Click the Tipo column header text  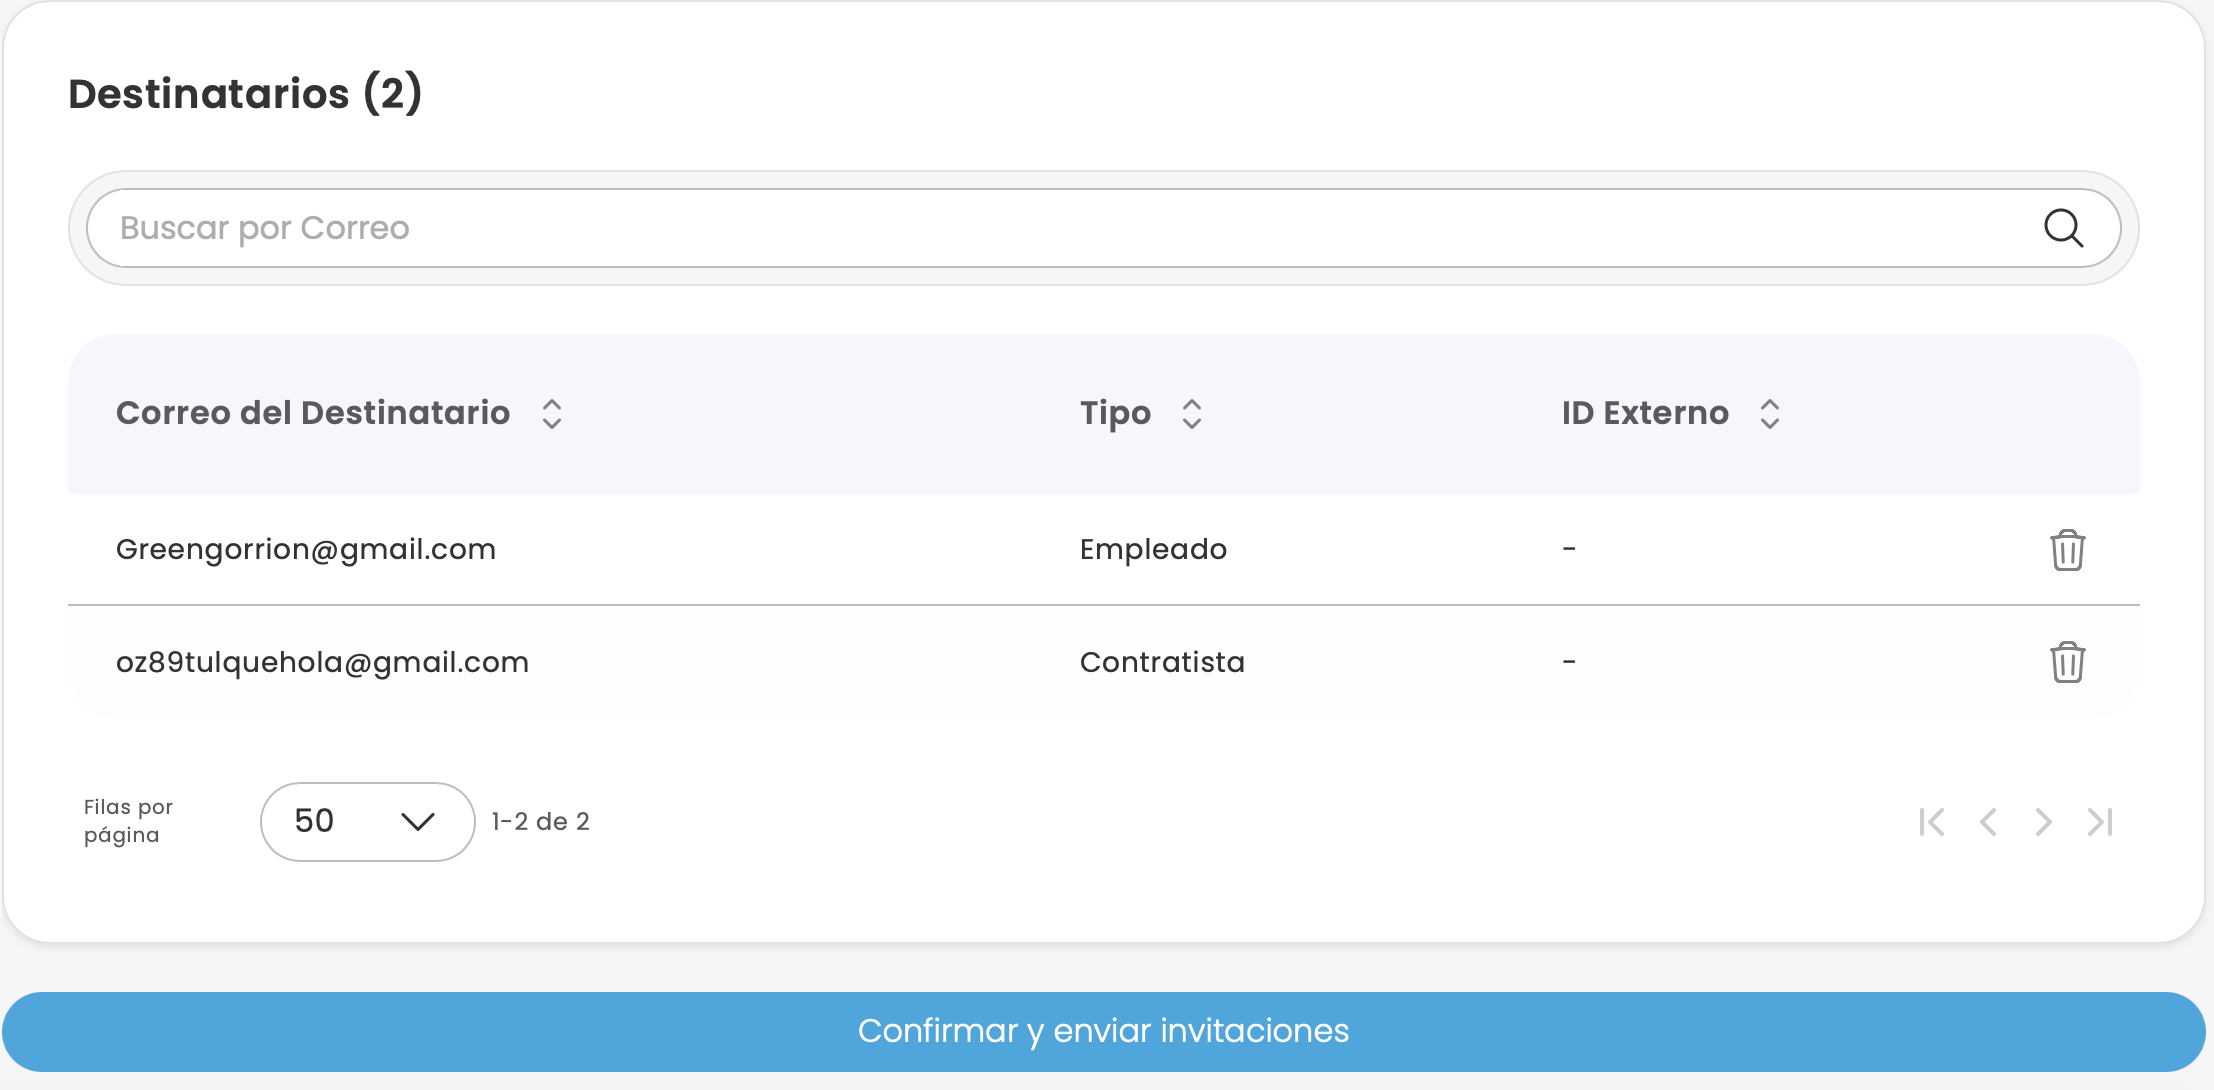(1115, 413)
